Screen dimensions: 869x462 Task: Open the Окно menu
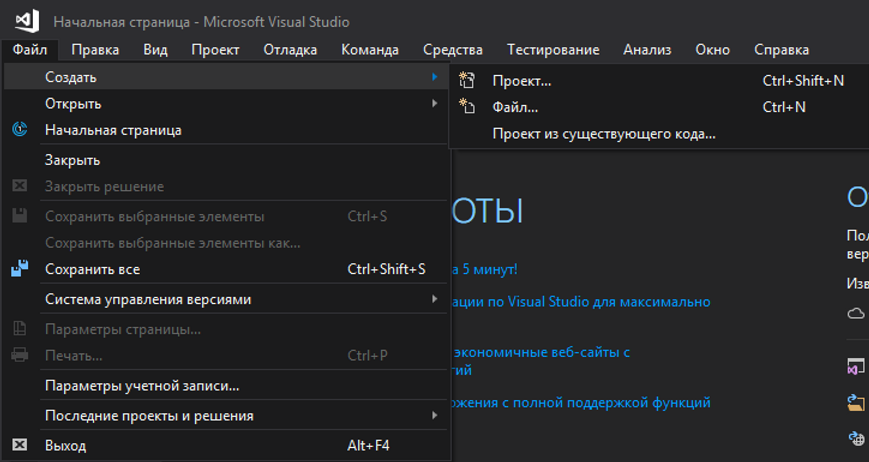tap(713, 49)
